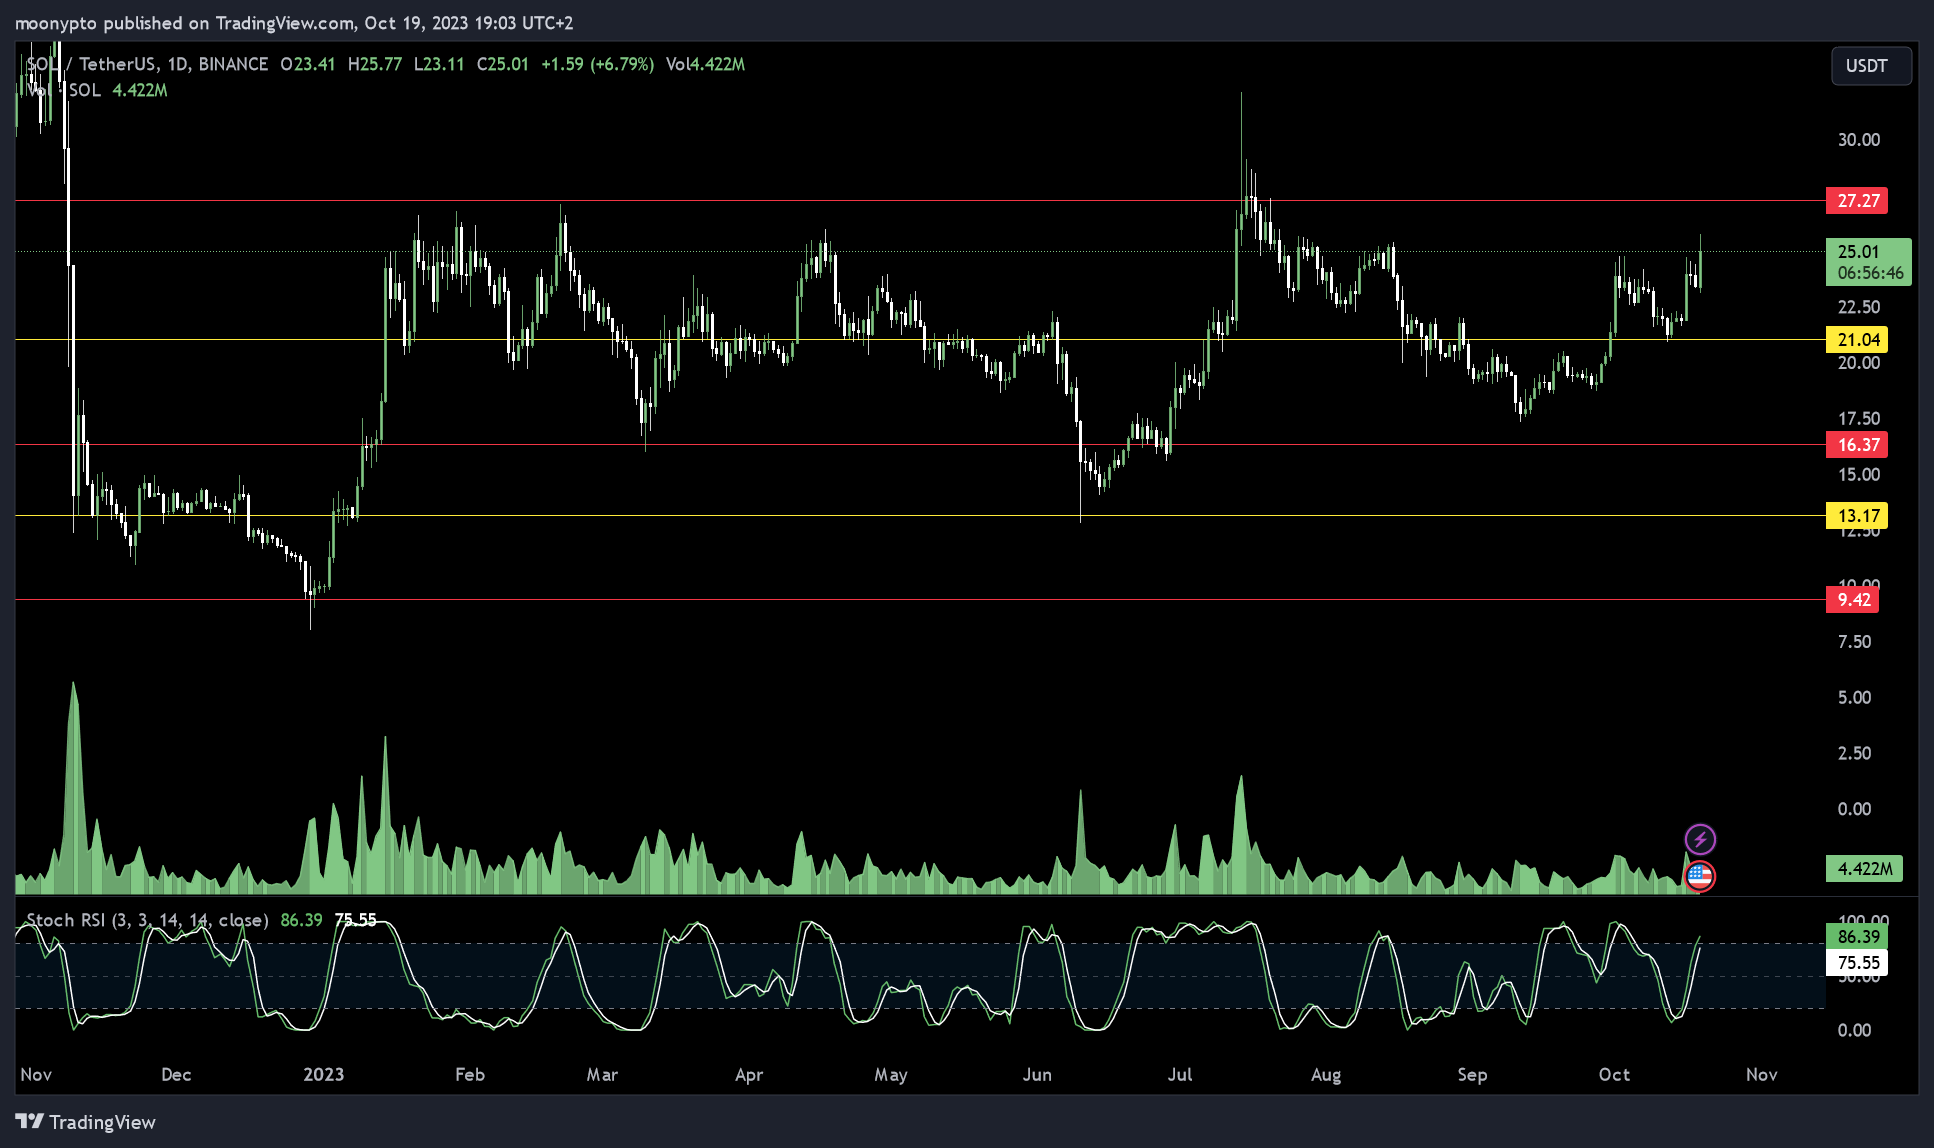Click the 13.17 yellow price label
The width and height of the screenshot is (1934, 1148).
pyautogui.click(x=1857, y=516)
